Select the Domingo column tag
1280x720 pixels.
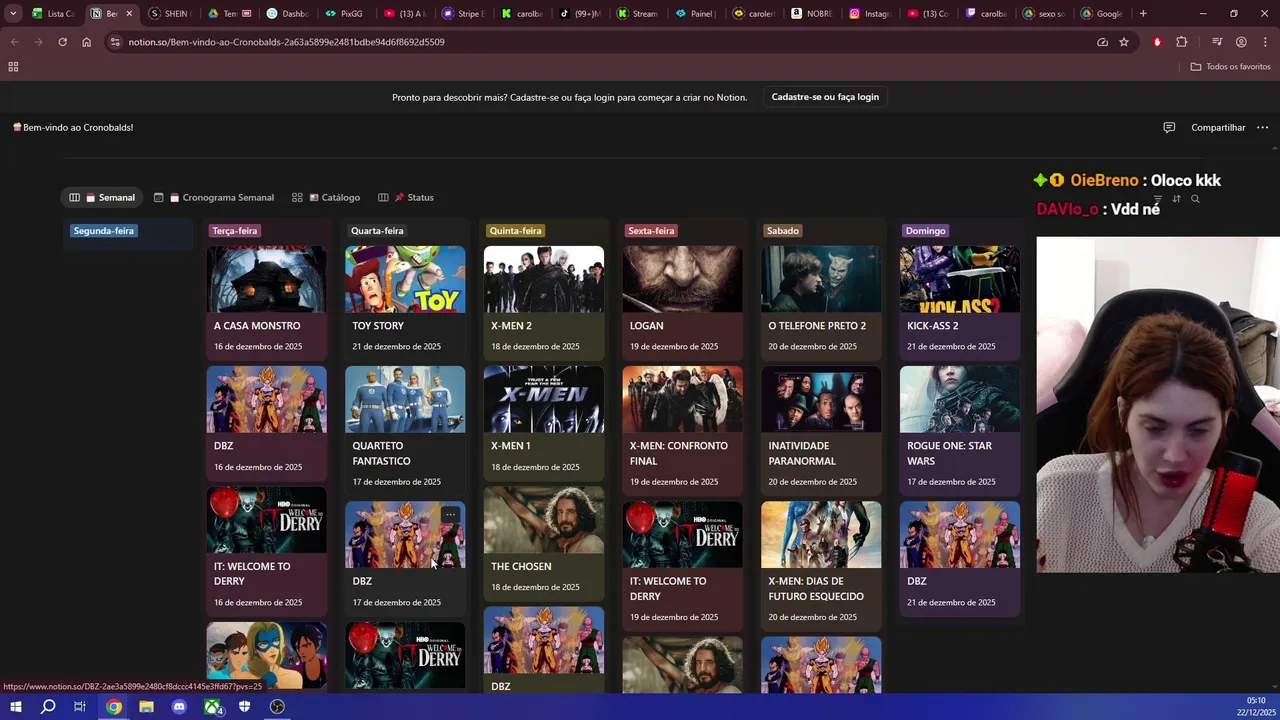pyautogui.click(x=925, y=231)
